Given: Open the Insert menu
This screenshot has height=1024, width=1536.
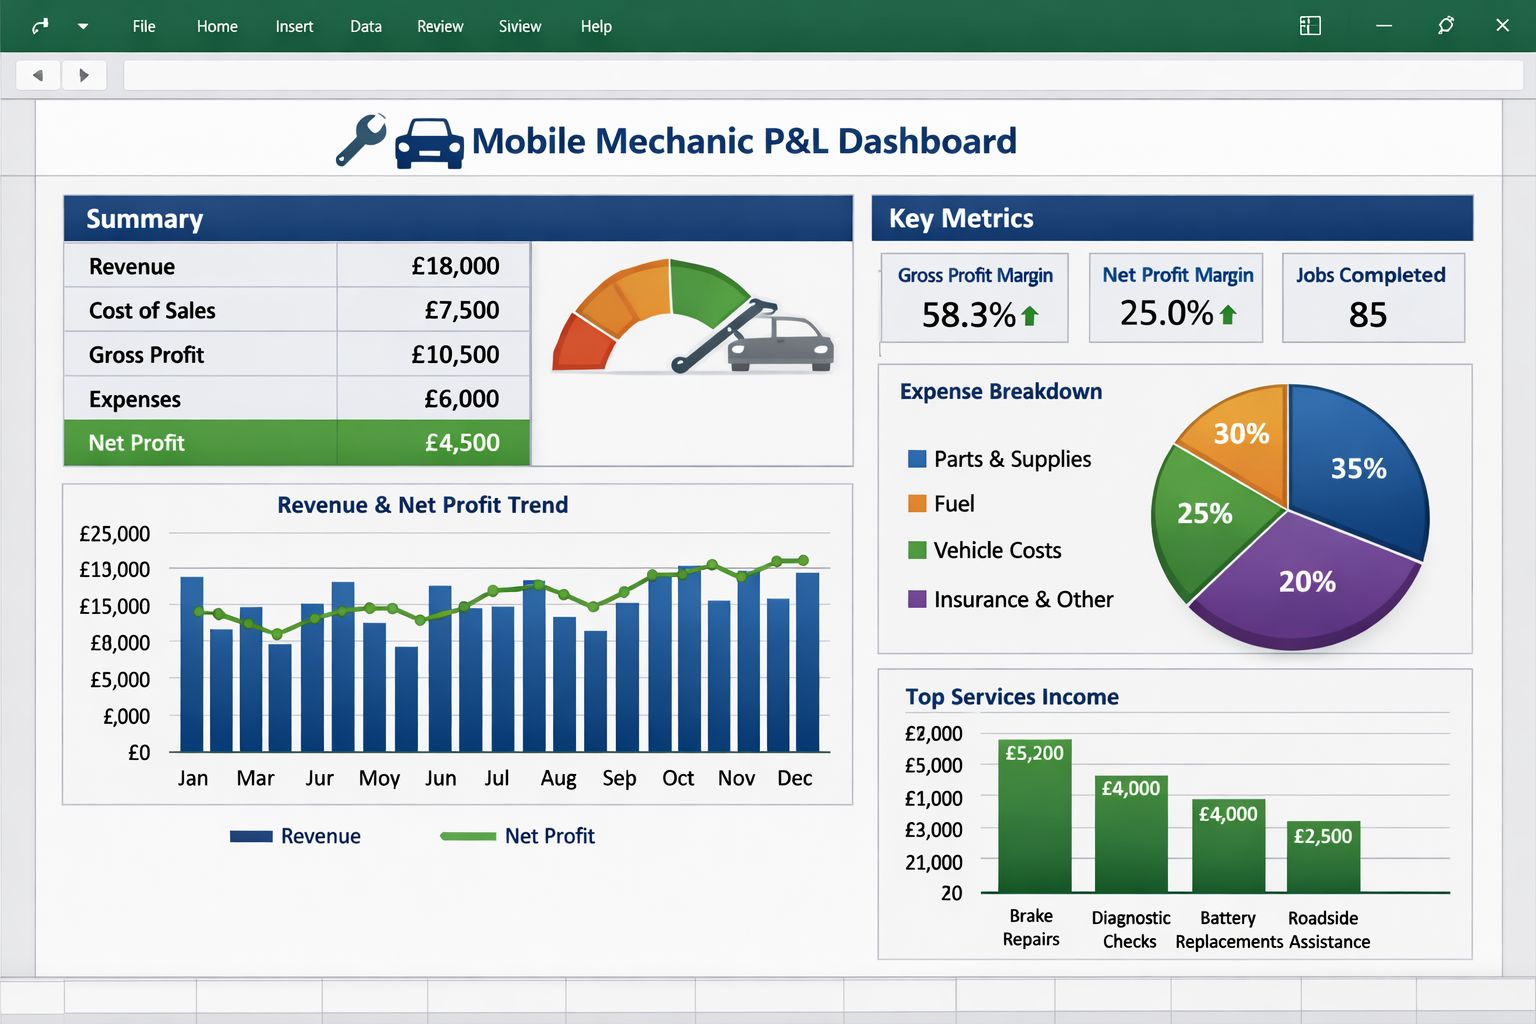Looking at the screenshot, I should point(294,26).
